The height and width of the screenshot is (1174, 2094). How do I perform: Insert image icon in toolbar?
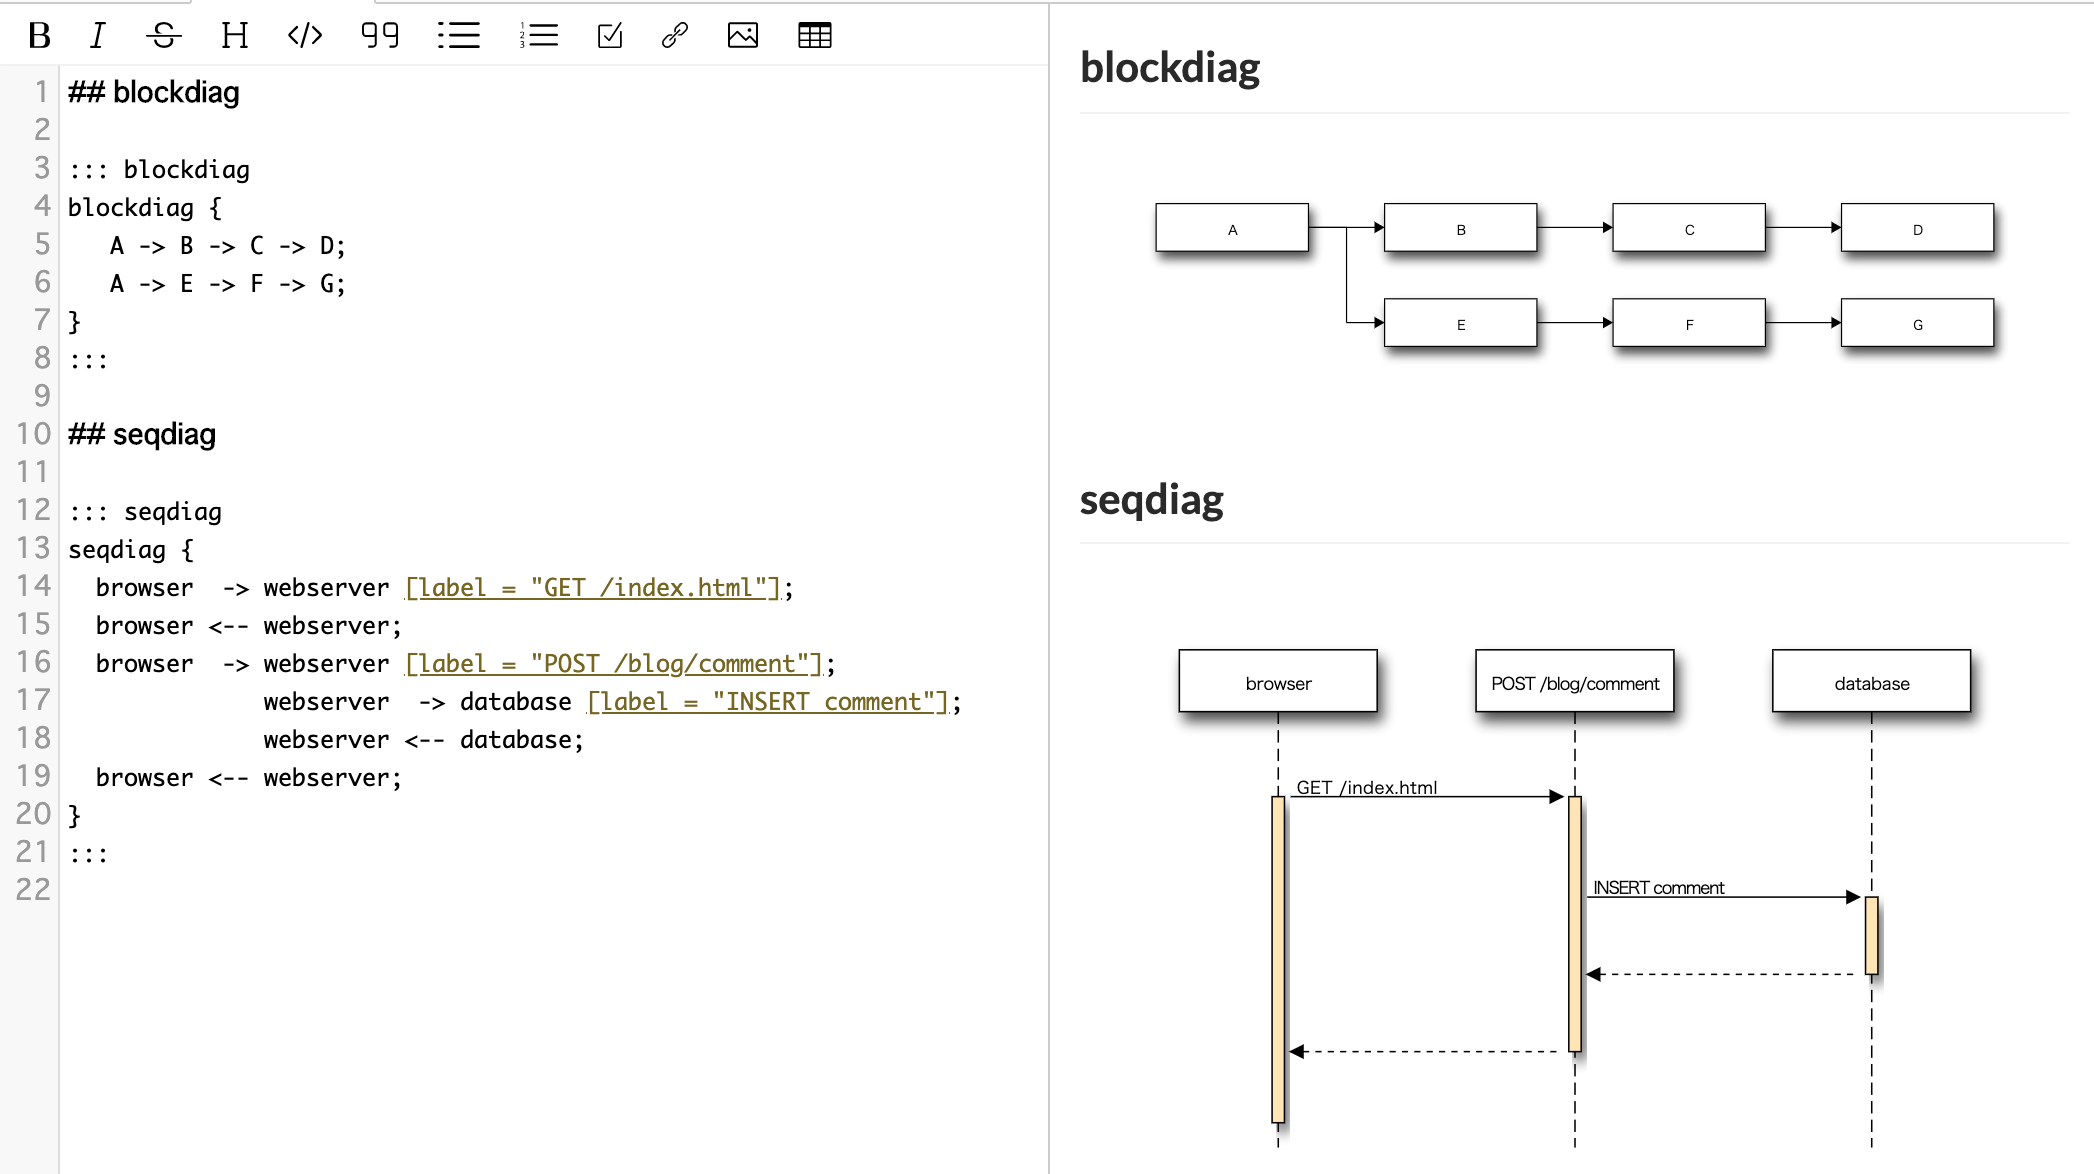(742, 36)
